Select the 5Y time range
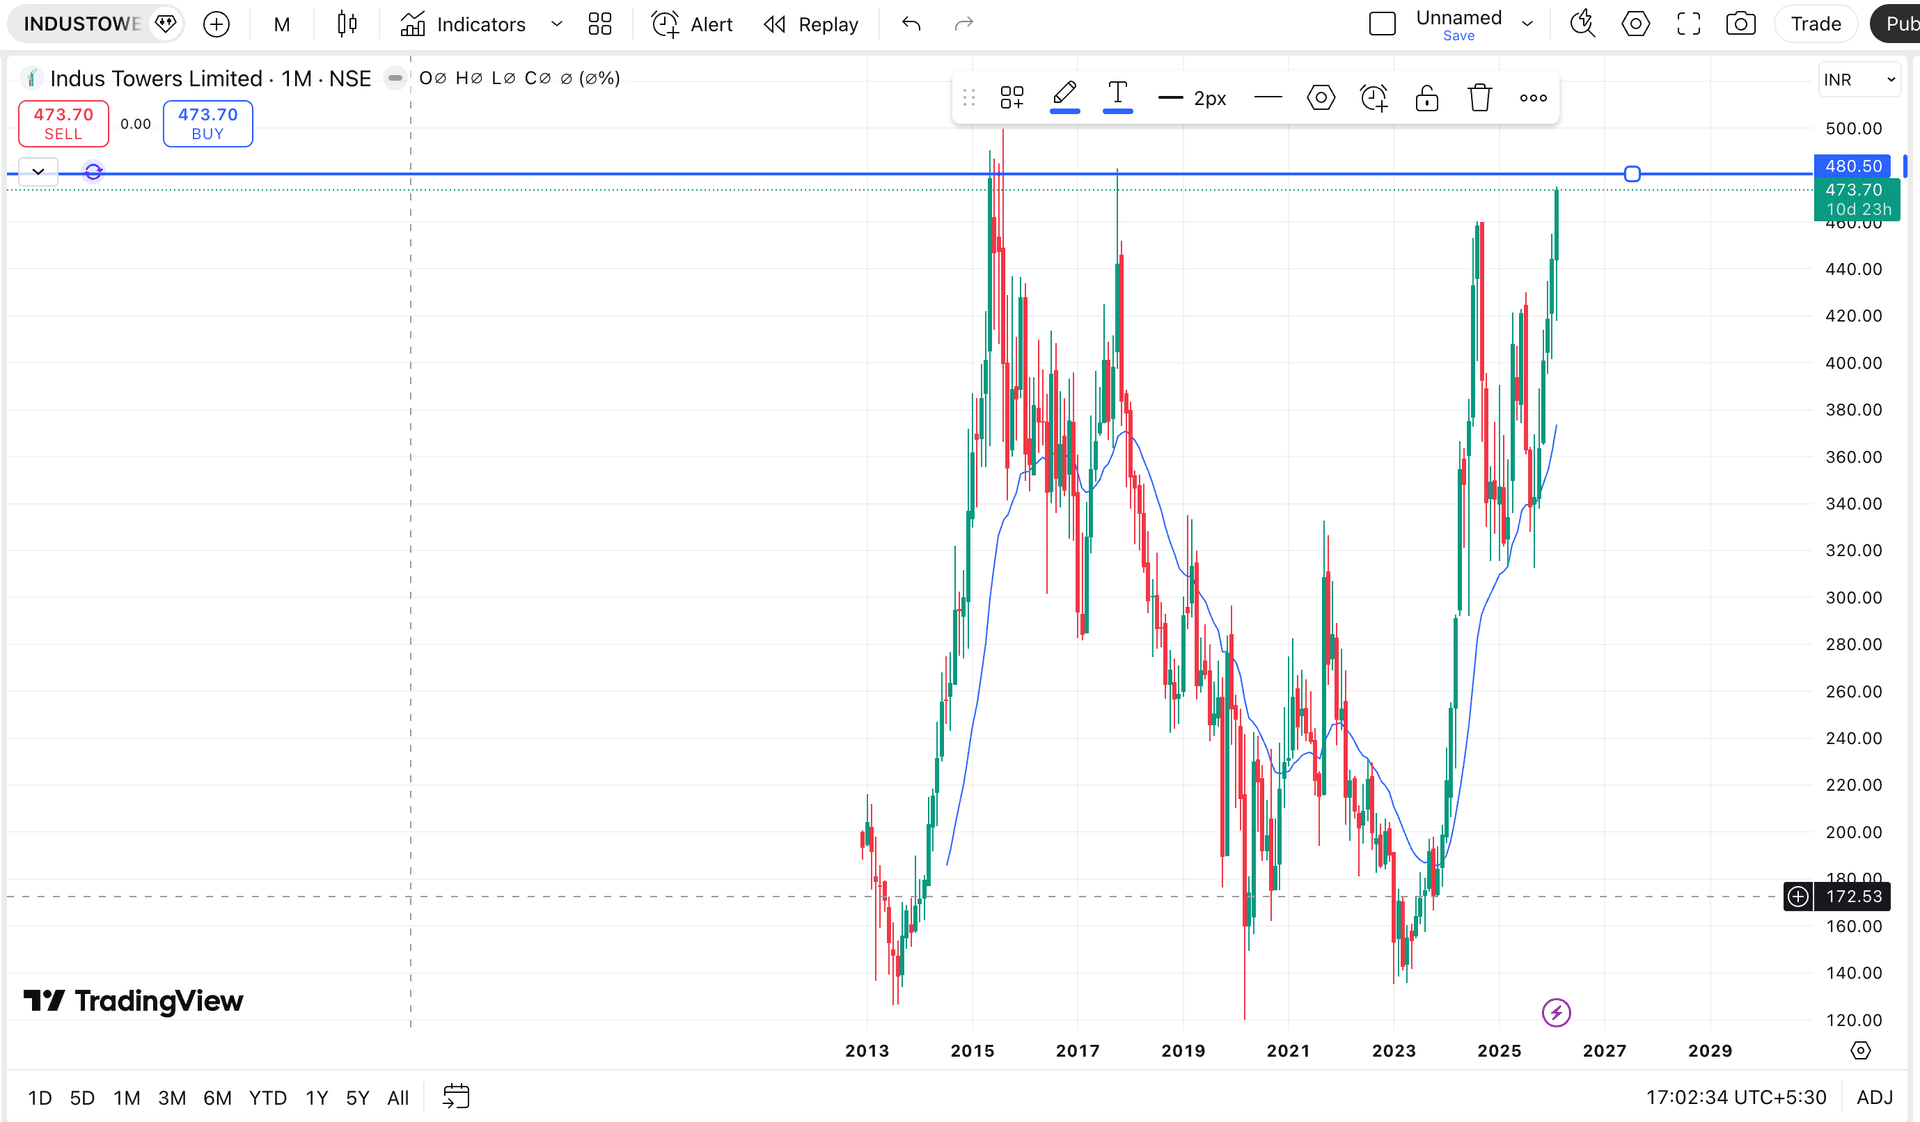 click(358, 1098)
